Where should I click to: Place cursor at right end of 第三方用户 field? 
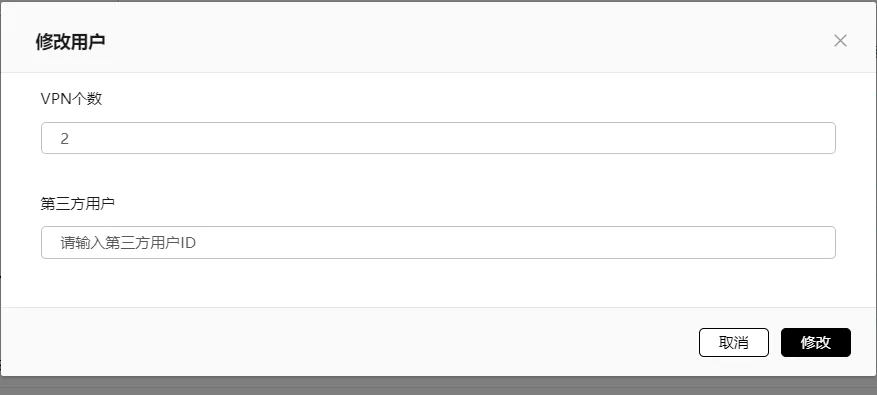coord(822,242)
